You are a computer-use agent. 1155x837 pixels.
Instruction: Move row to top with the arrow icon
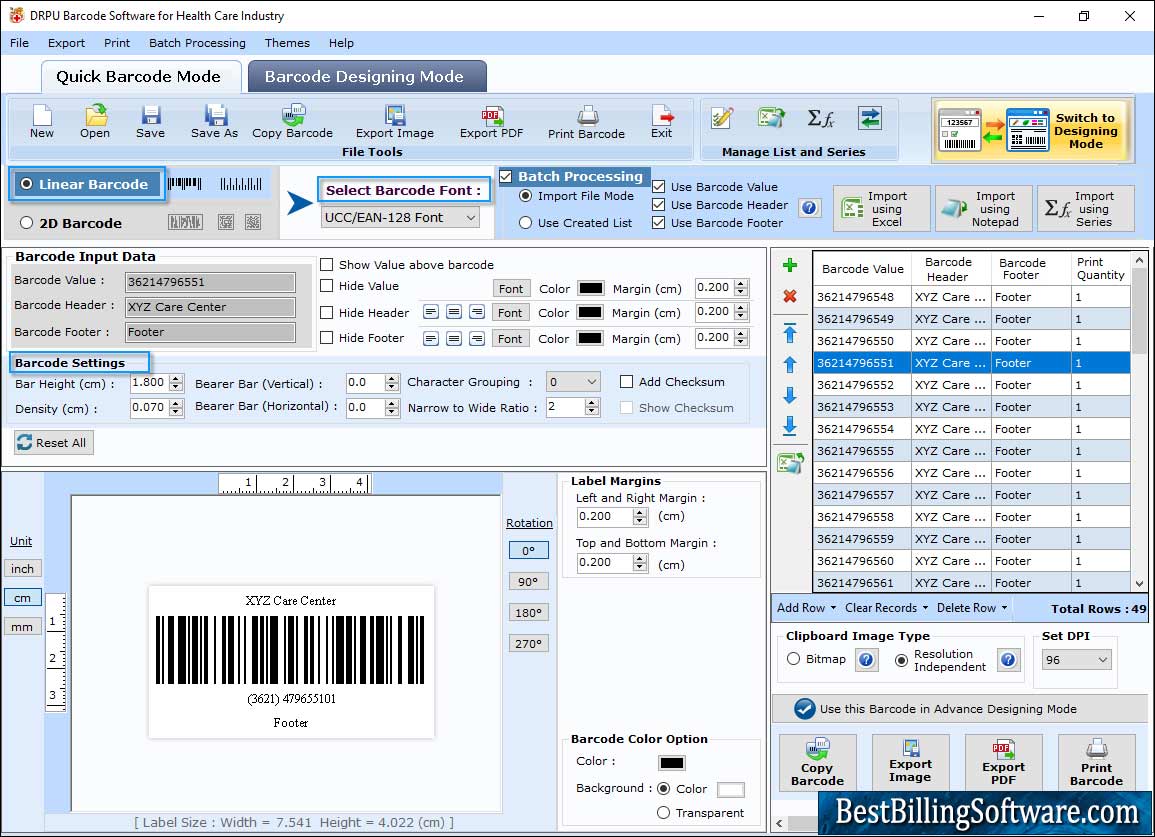[x=790, y=333]
